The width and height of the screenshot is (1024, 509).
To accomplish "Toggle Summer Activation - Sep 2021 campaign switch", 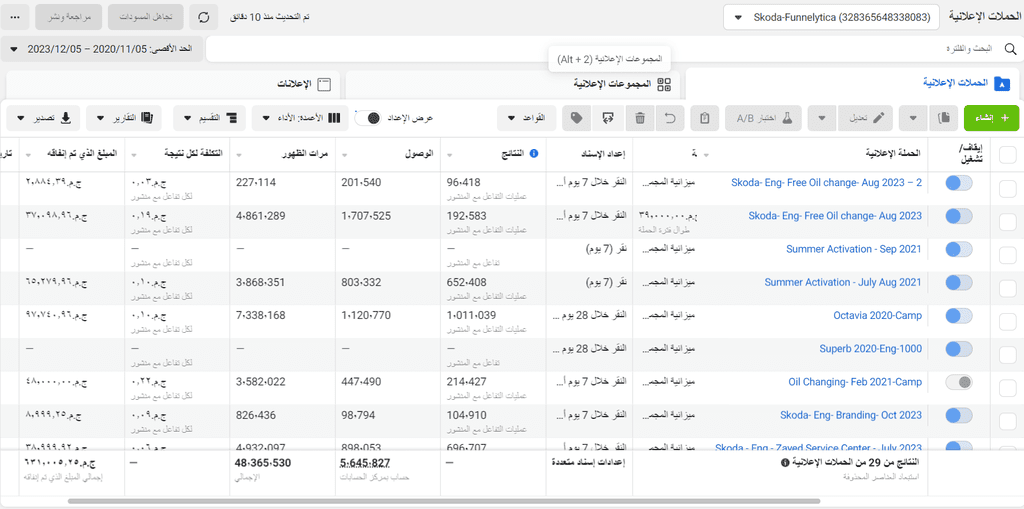I will [959, 249].
